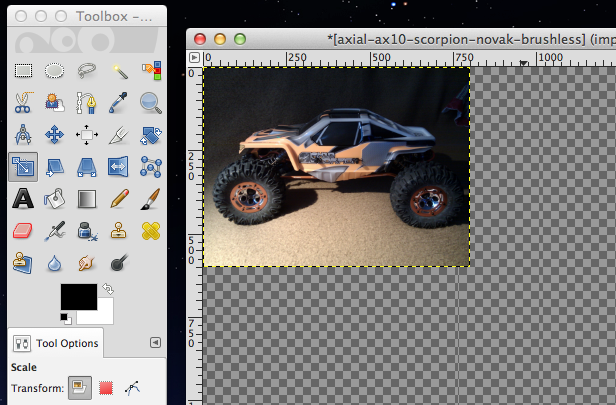Pick the Heal tool
Image resolution: width=616 pixels, height=405 pixels.
[151, 231]
